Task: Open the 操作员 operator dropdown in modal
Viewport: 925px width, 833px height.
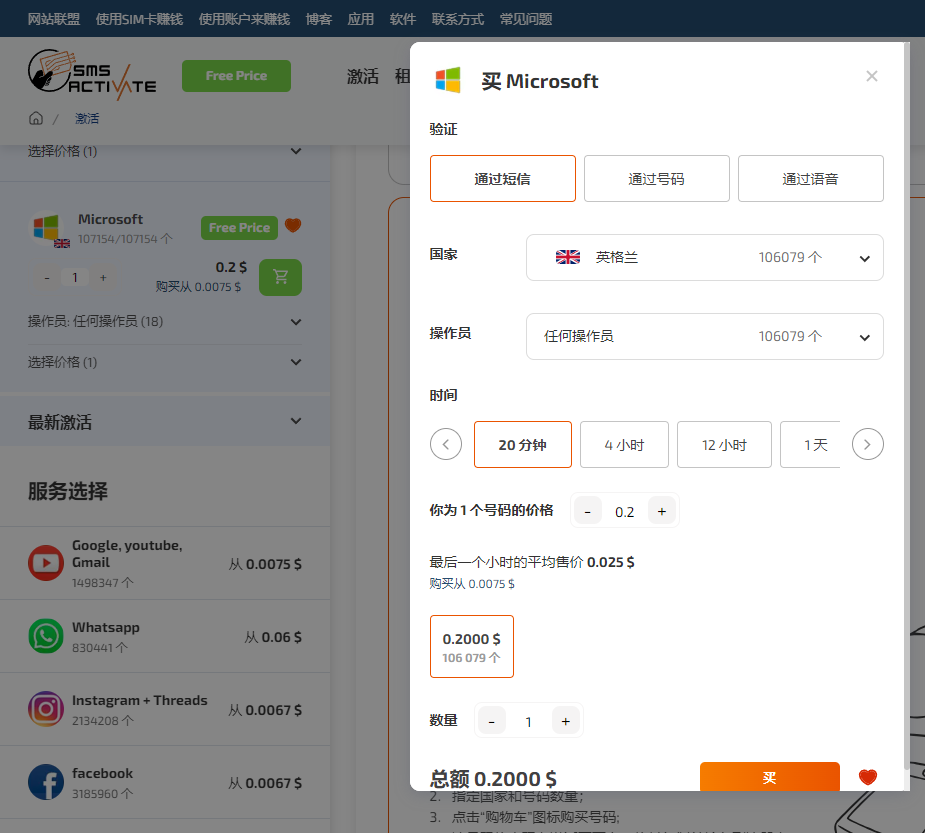Action: 704,337
